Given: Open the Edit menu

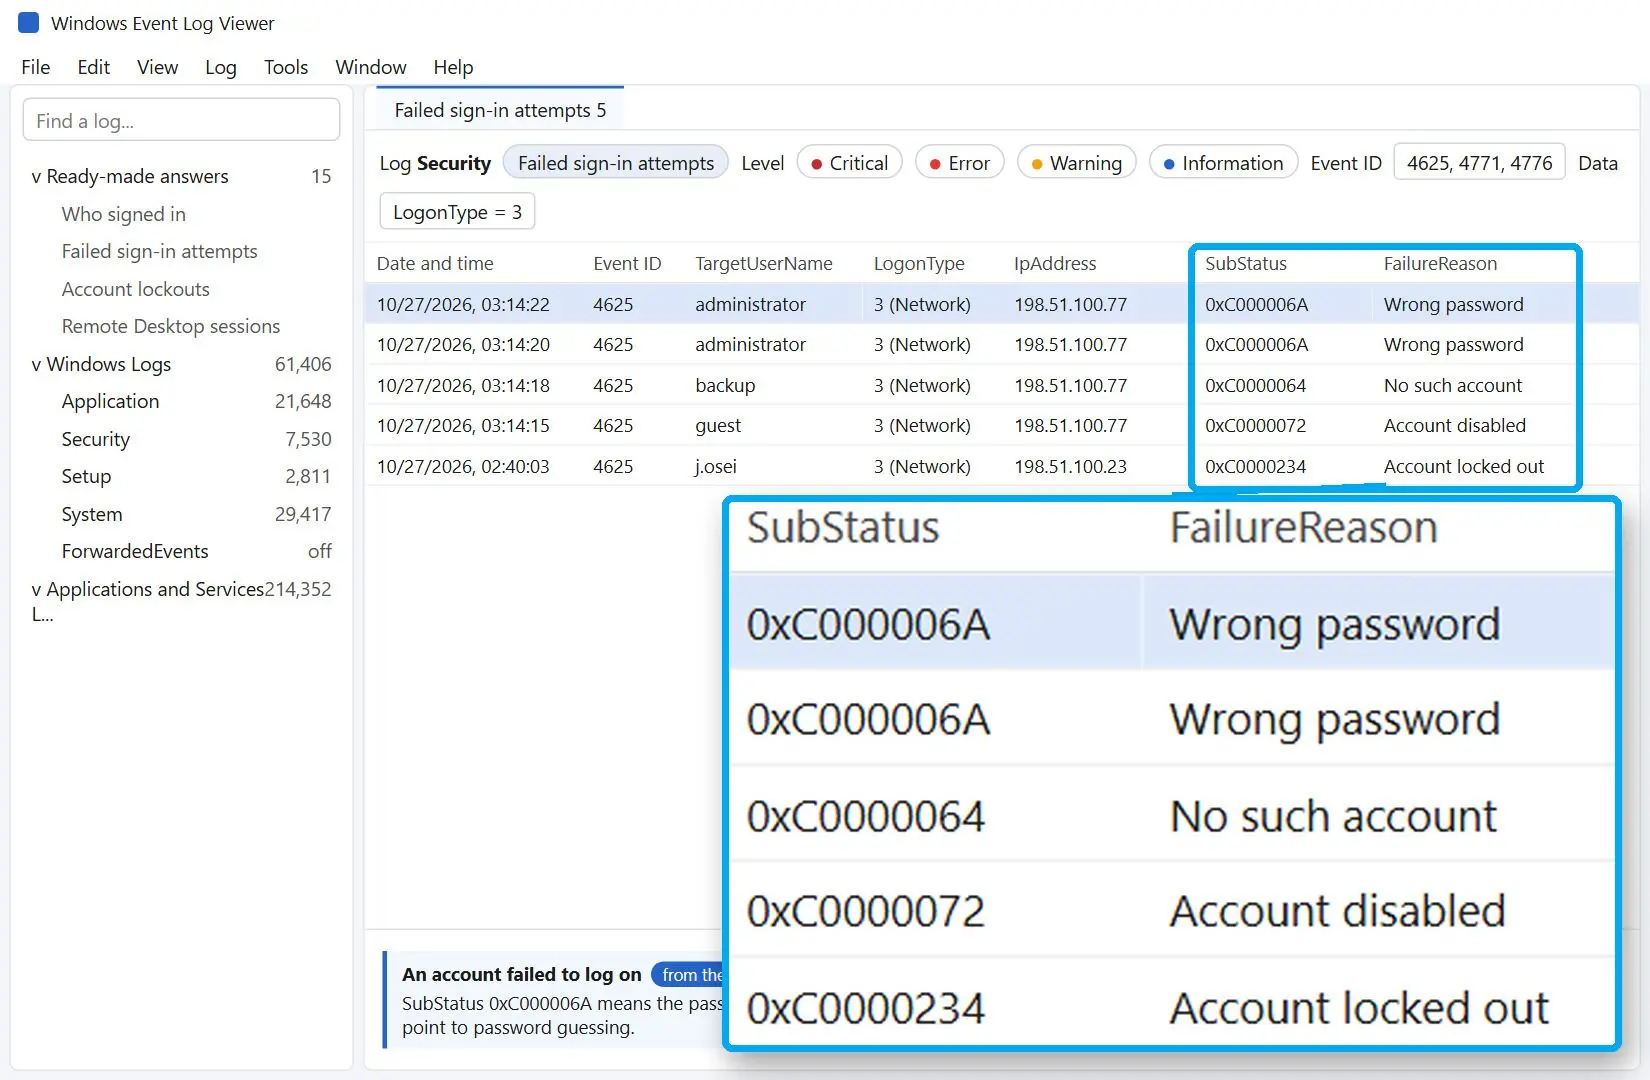Looking at the screenshot, I should pyautogui.click(x=93, y=67).
